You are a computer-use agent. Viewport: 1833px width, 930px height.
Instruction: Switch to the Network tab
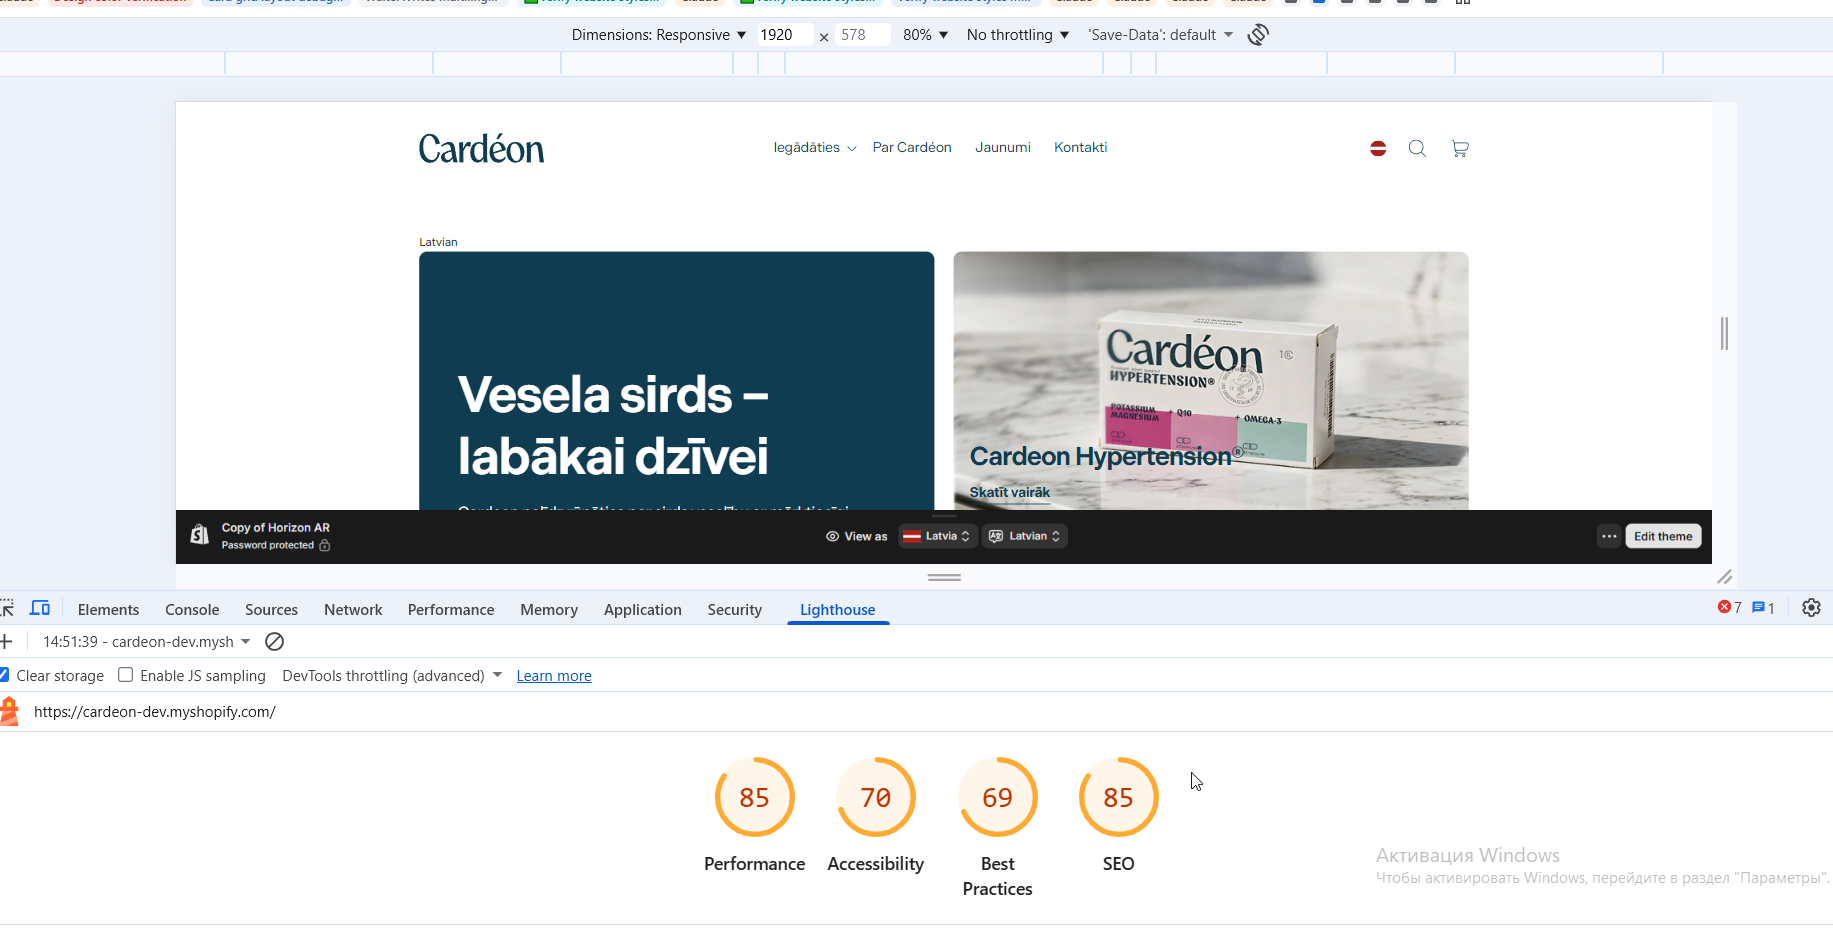click(353, 609)
